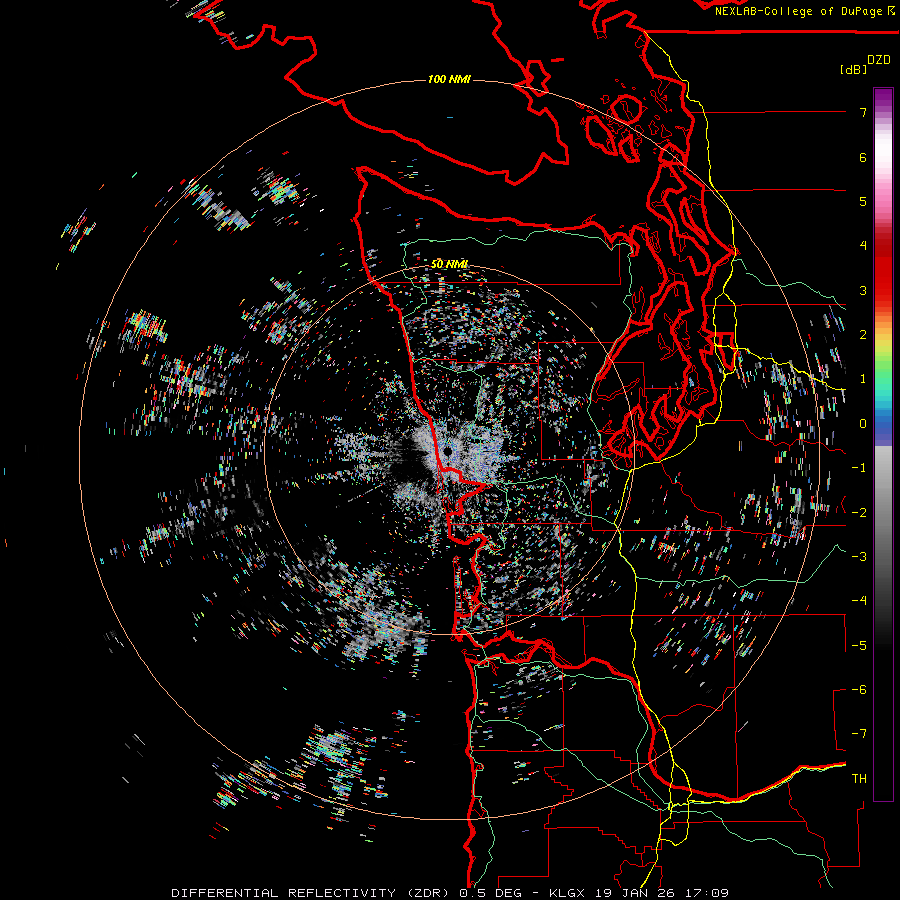Click the -7 value on the color scale
Screen dimensions: 900x900
pyautogui.click(x=859, y=734)
